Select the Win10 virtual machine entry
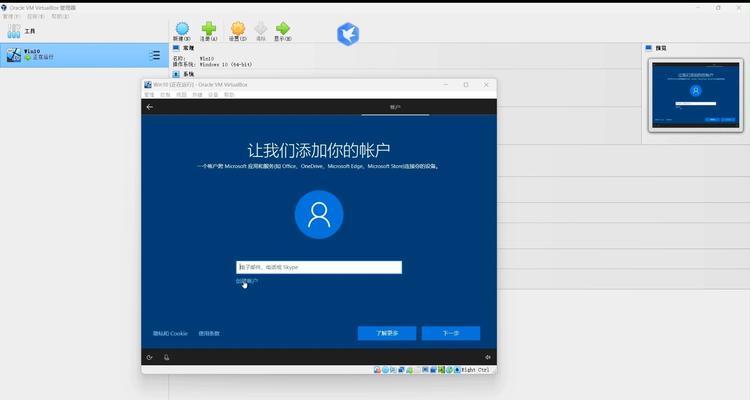The image size is (750, 400). 84,55
